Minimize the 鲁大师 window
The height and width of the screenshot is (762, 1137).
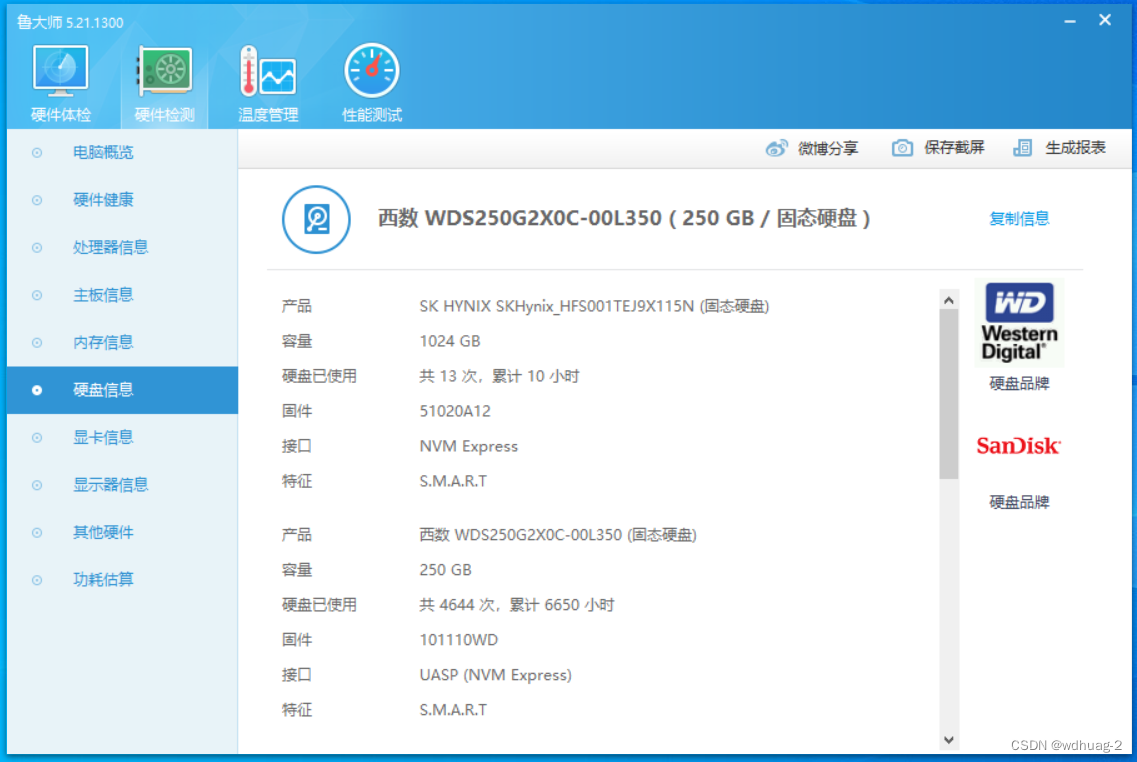(1070, 21)
